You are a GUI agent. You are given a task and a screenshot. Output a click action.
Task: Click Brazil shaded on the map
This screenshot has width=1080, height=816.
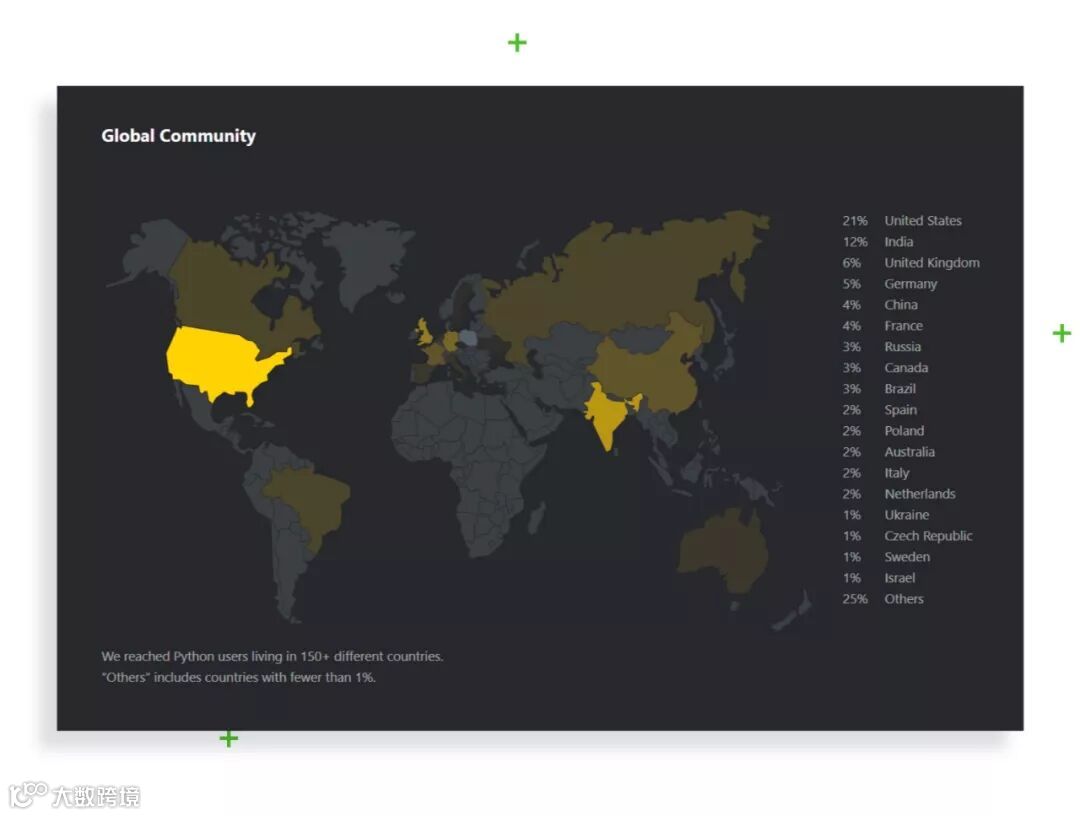coord(310,503)
